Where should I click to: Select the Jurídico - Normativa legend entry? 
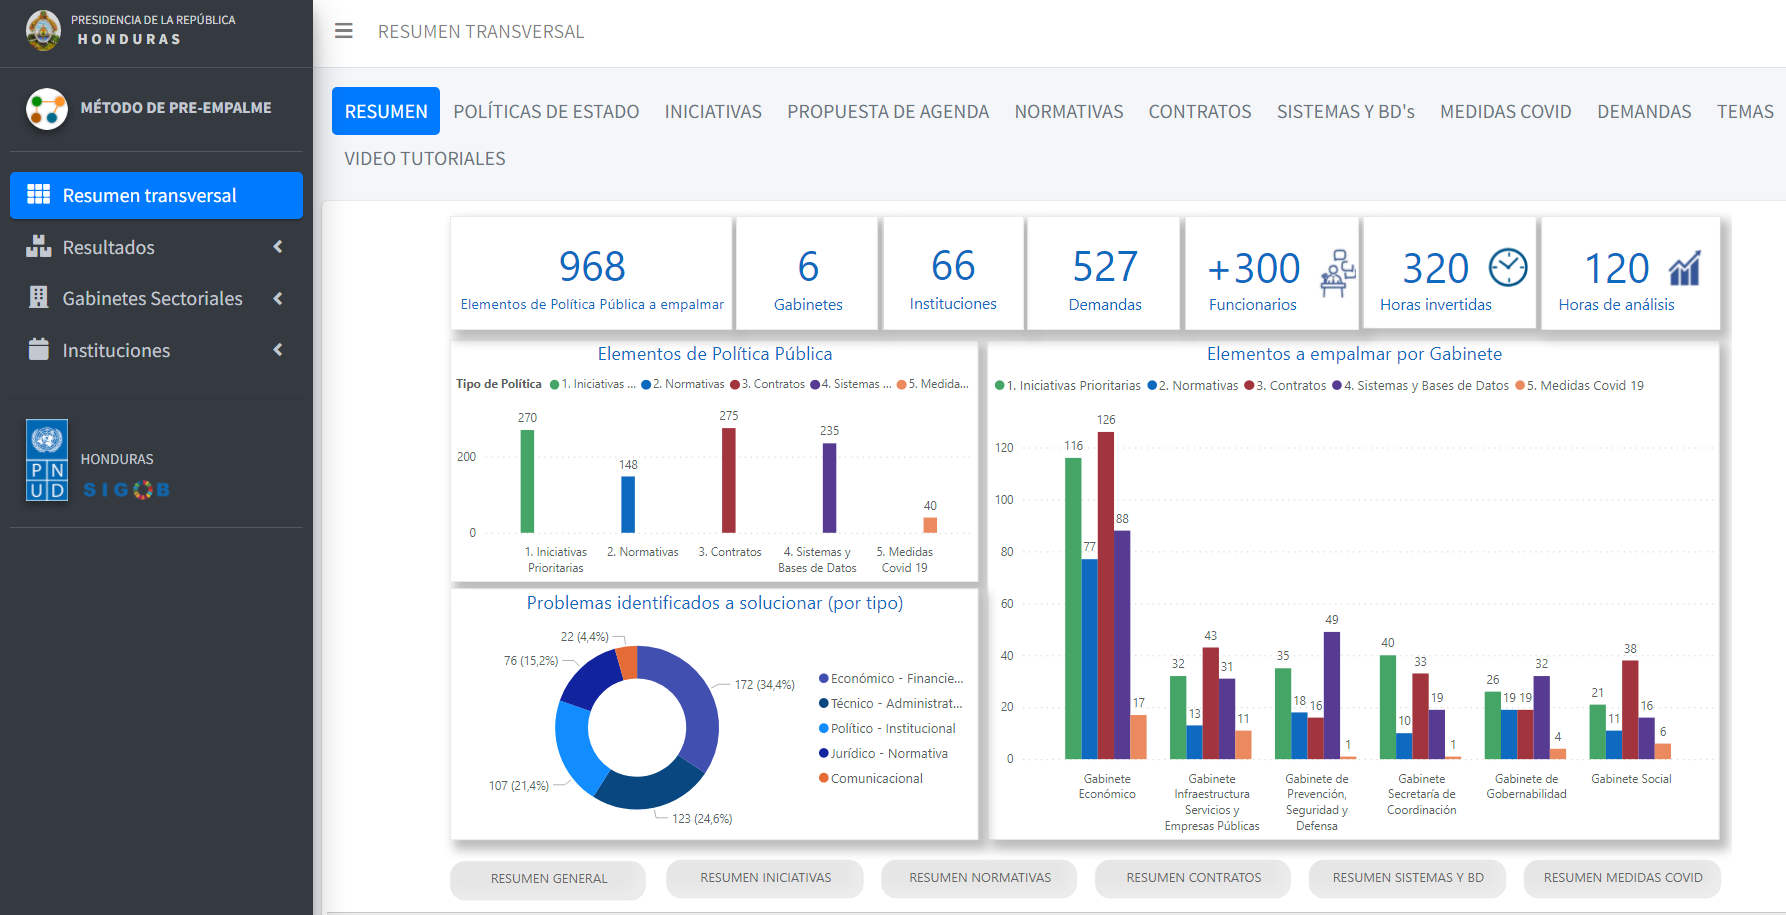pos(883,754)
